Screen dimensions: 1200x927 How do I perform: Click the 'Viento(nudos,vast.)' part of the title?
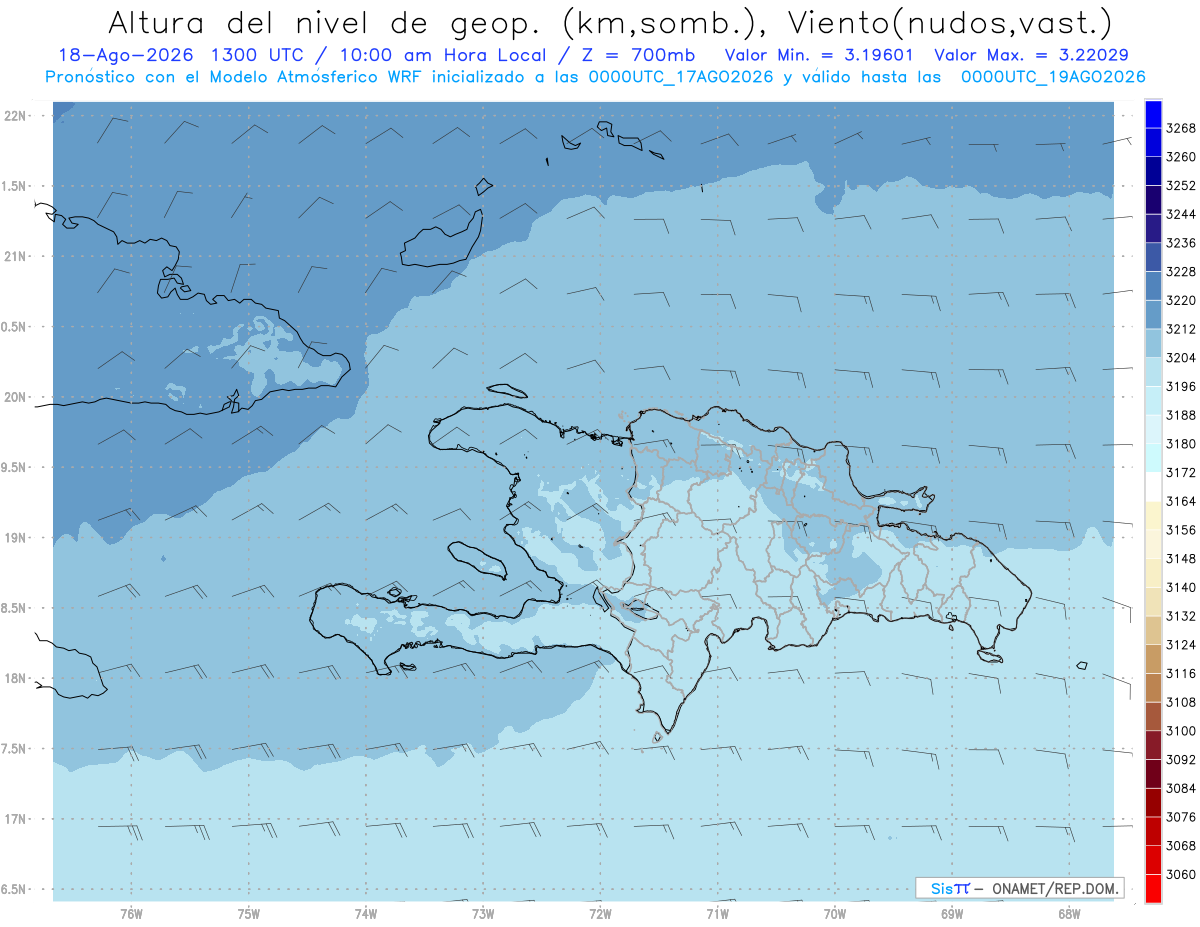pos(952,22)
